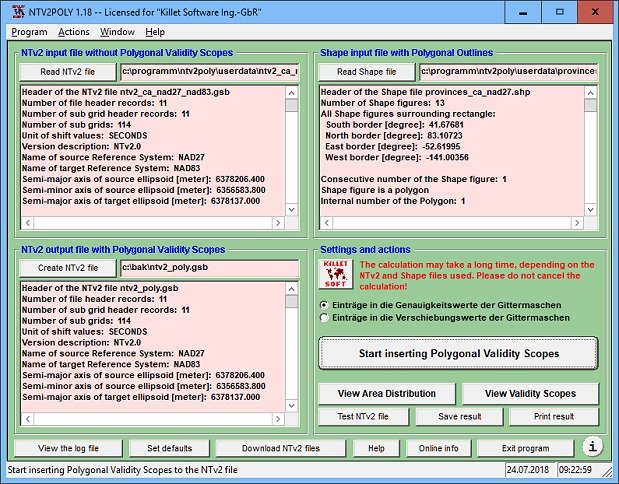Minimize the NTV2POLY window
This screenshot has width=619, height=484.
click(523, 12)
